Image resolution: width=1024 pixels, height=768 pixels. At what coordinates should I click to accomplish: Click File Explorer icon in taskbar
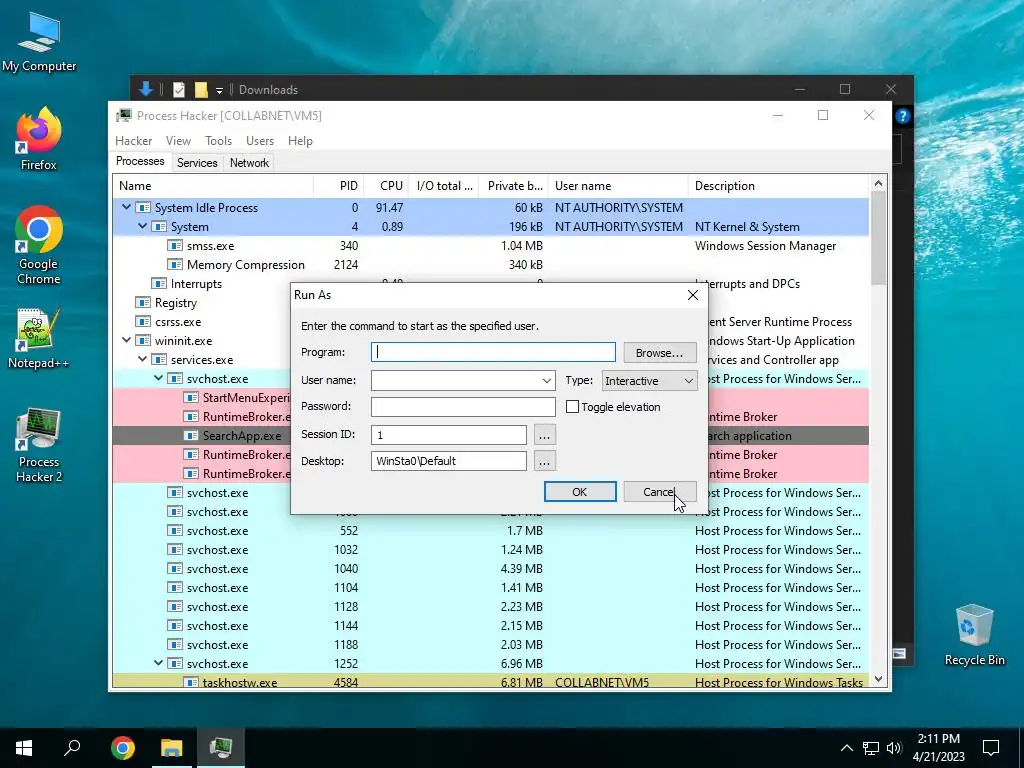[x=172, y=748]
